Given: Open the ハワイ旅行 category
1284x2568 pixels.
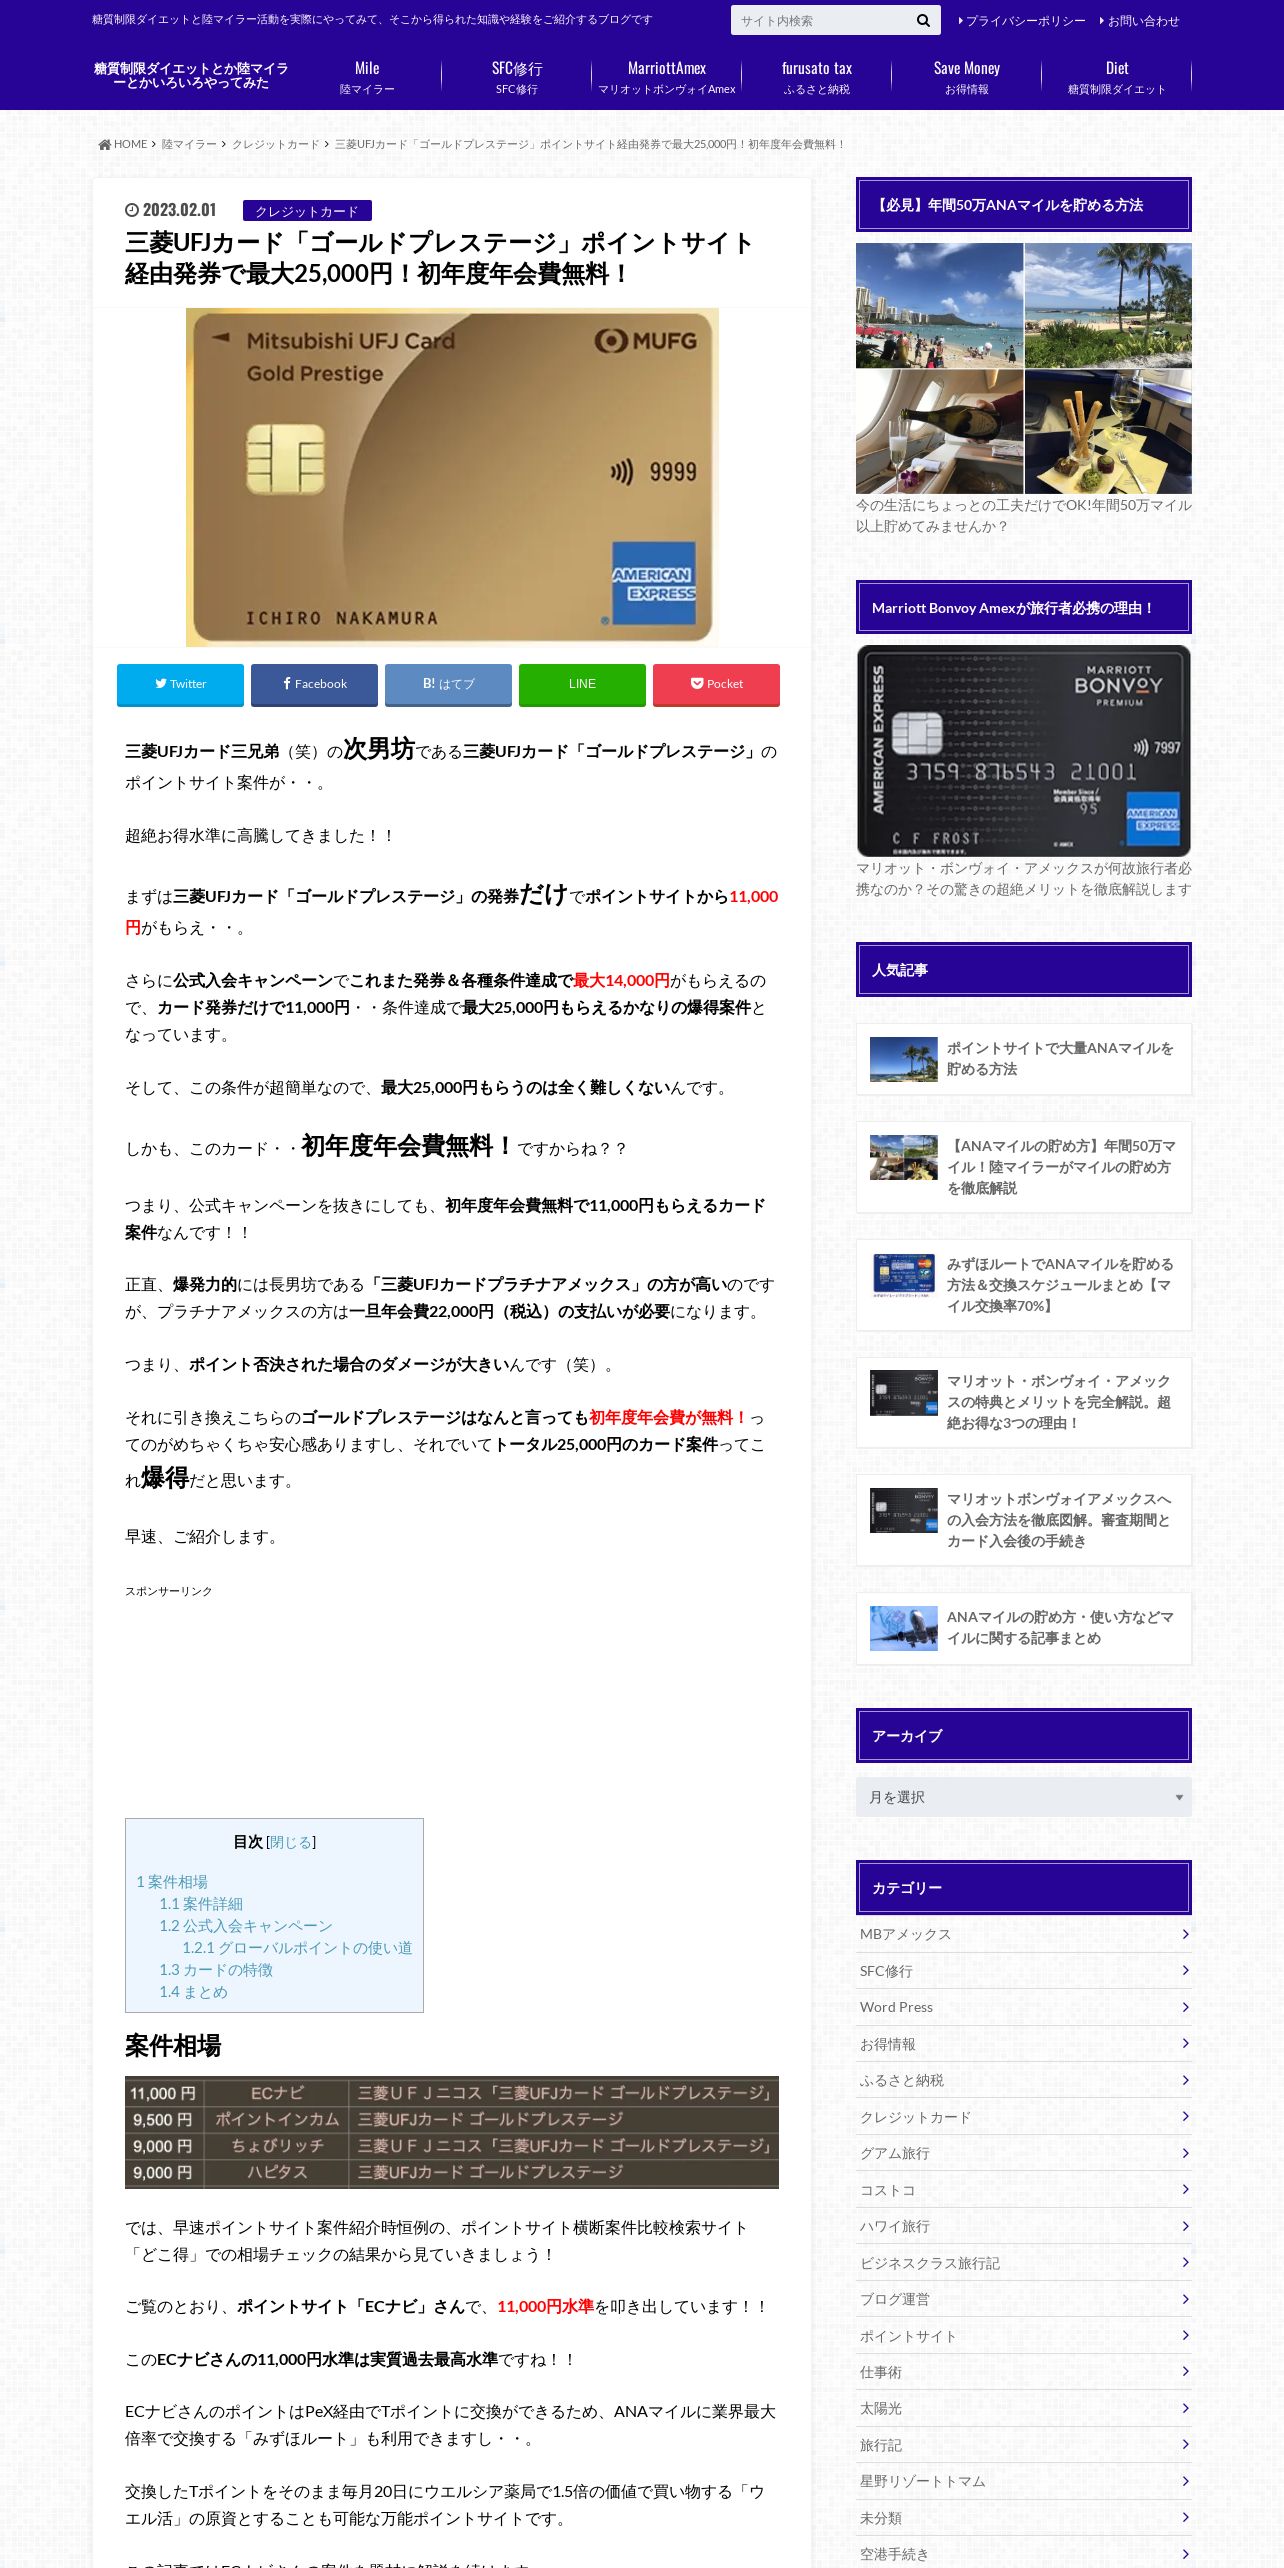Looking at the screenshot, I should [1024, 2226].
